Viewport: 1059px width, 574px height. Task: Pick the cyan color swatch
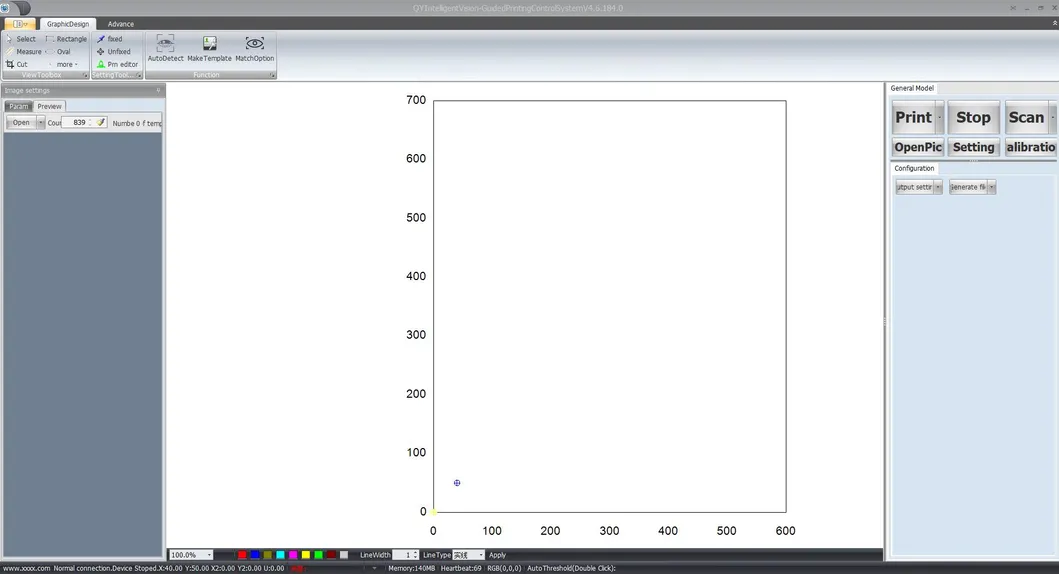[281, 555]
